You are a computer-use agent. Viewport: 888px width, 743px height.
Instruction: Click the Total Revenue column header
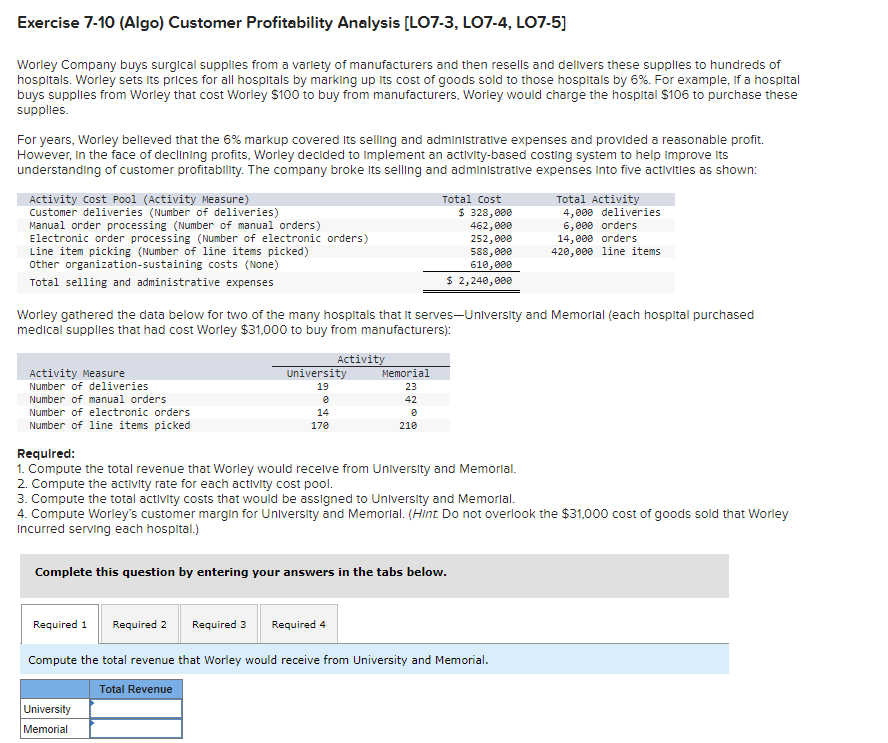point(136,689)
